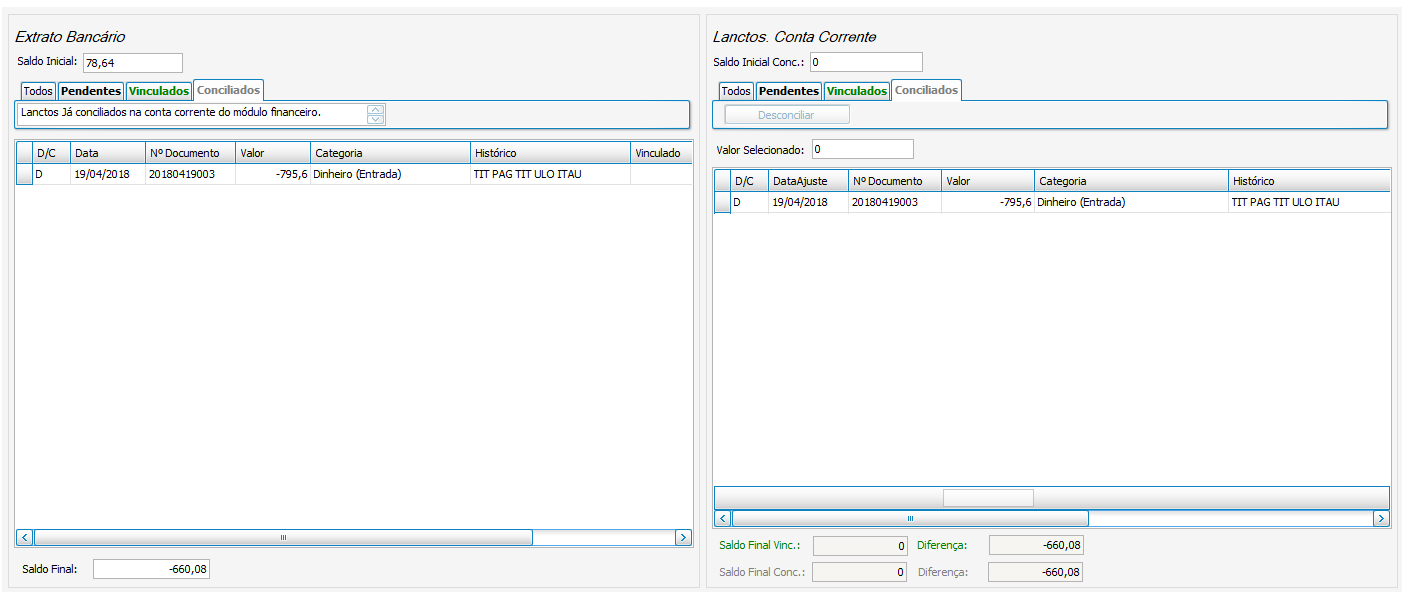Click the Desconciliar button

pyautogui.click(x=786, y=115)
